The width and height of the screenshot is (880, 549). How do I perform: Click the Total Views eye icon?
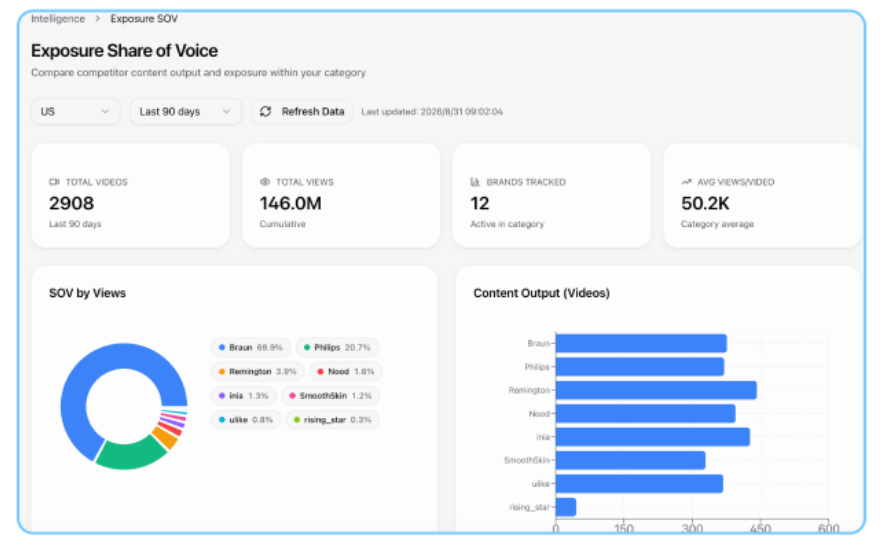265,182
